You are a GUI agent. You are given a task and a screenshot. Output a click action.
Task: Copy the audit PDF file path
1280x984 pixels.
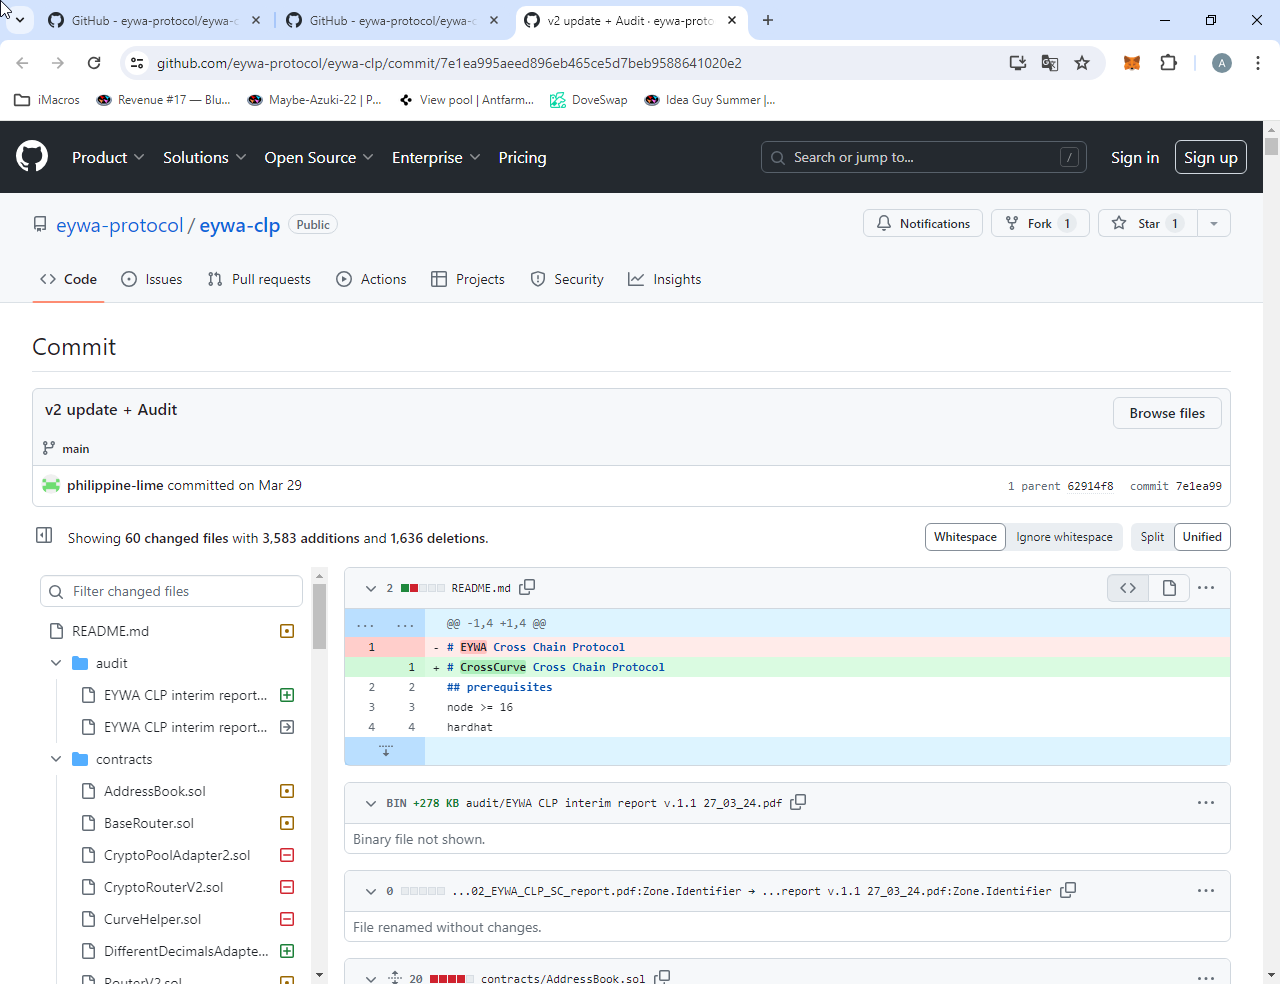coord(798,802)
